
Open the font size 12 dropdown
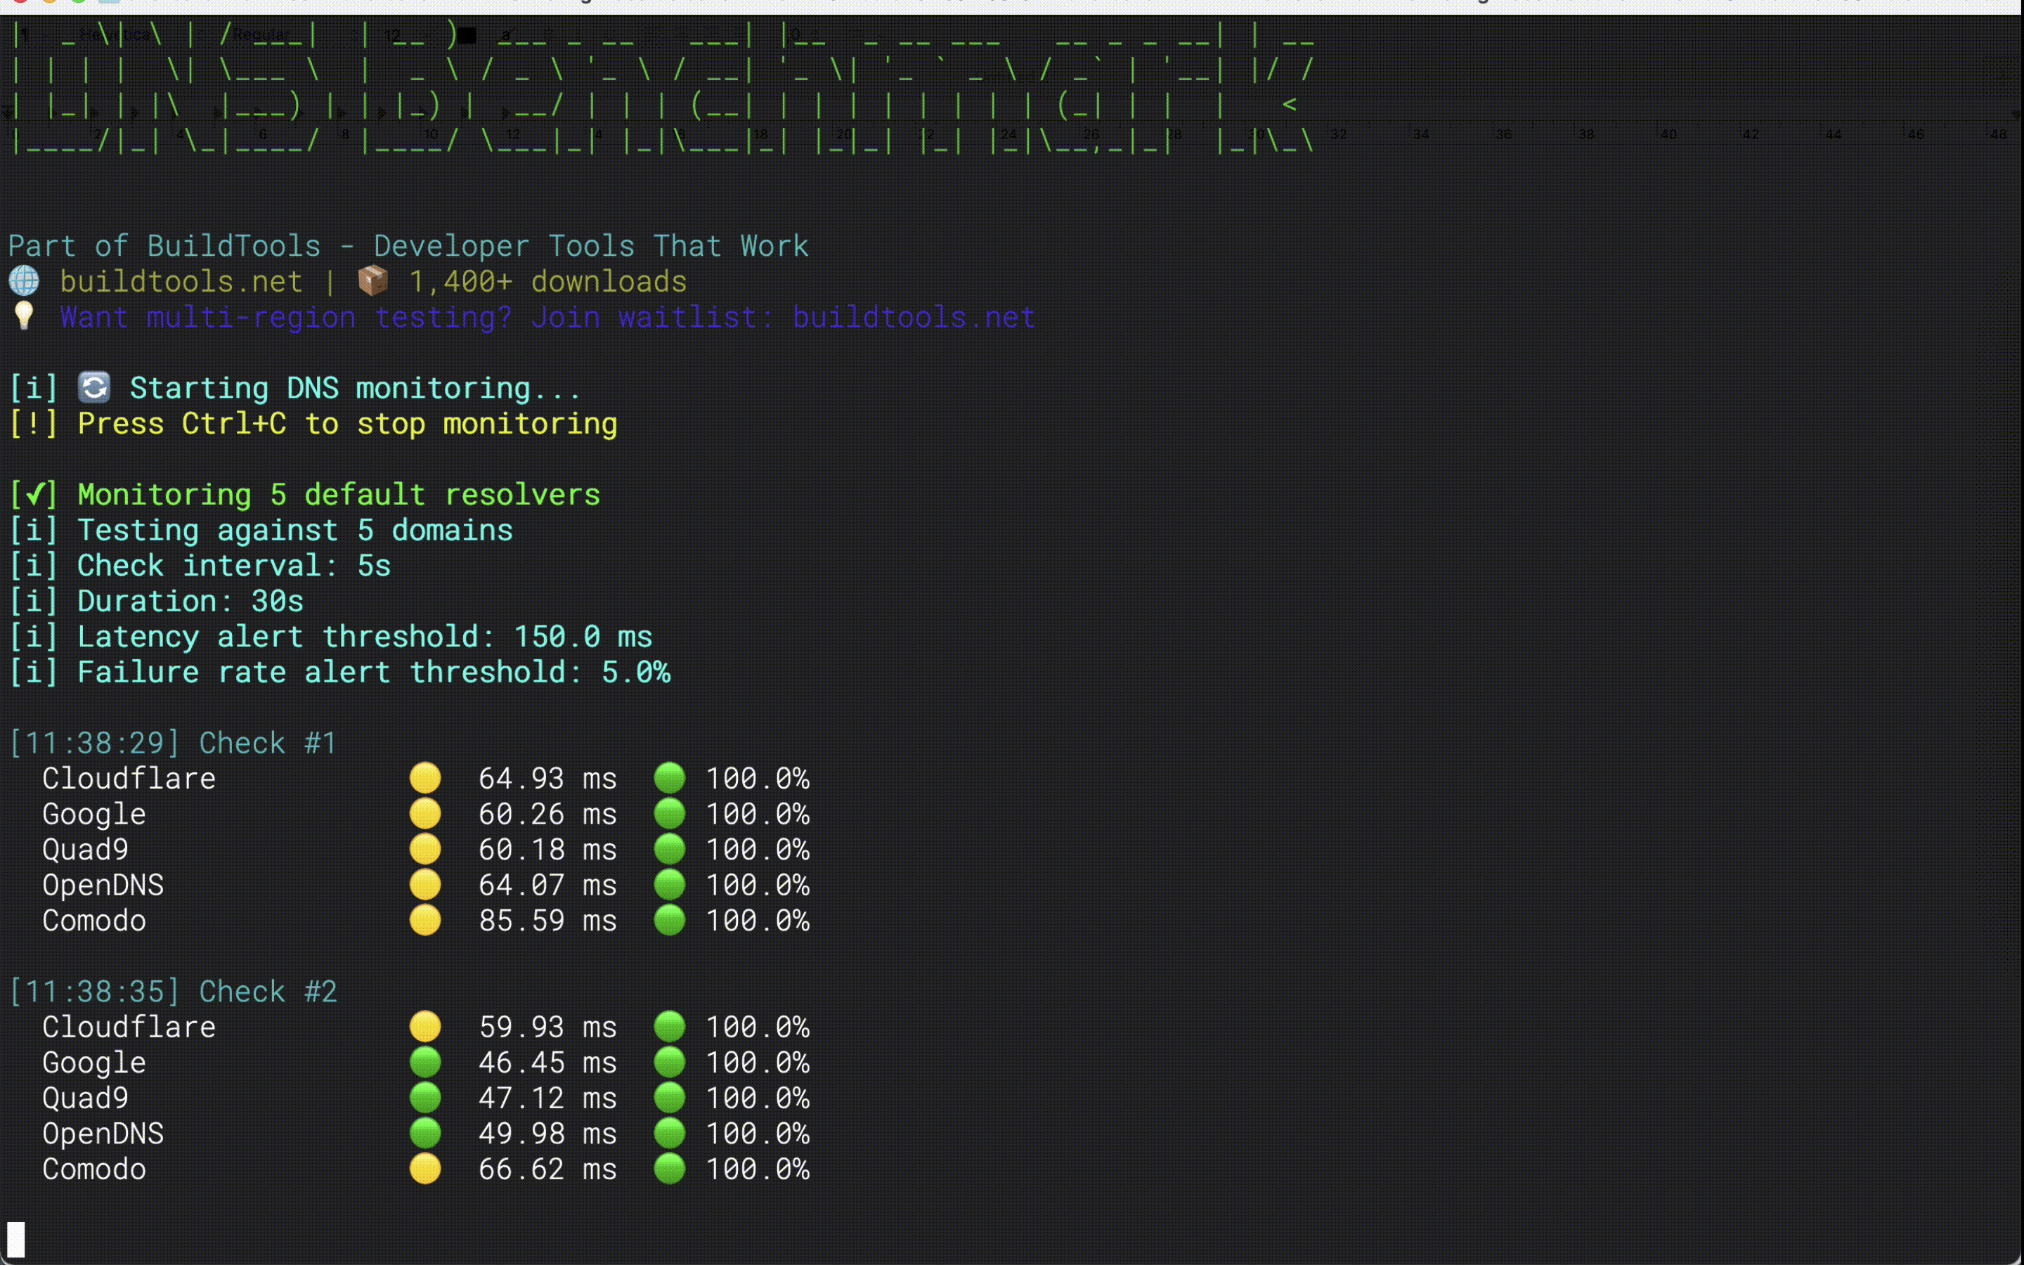point(392,34)
